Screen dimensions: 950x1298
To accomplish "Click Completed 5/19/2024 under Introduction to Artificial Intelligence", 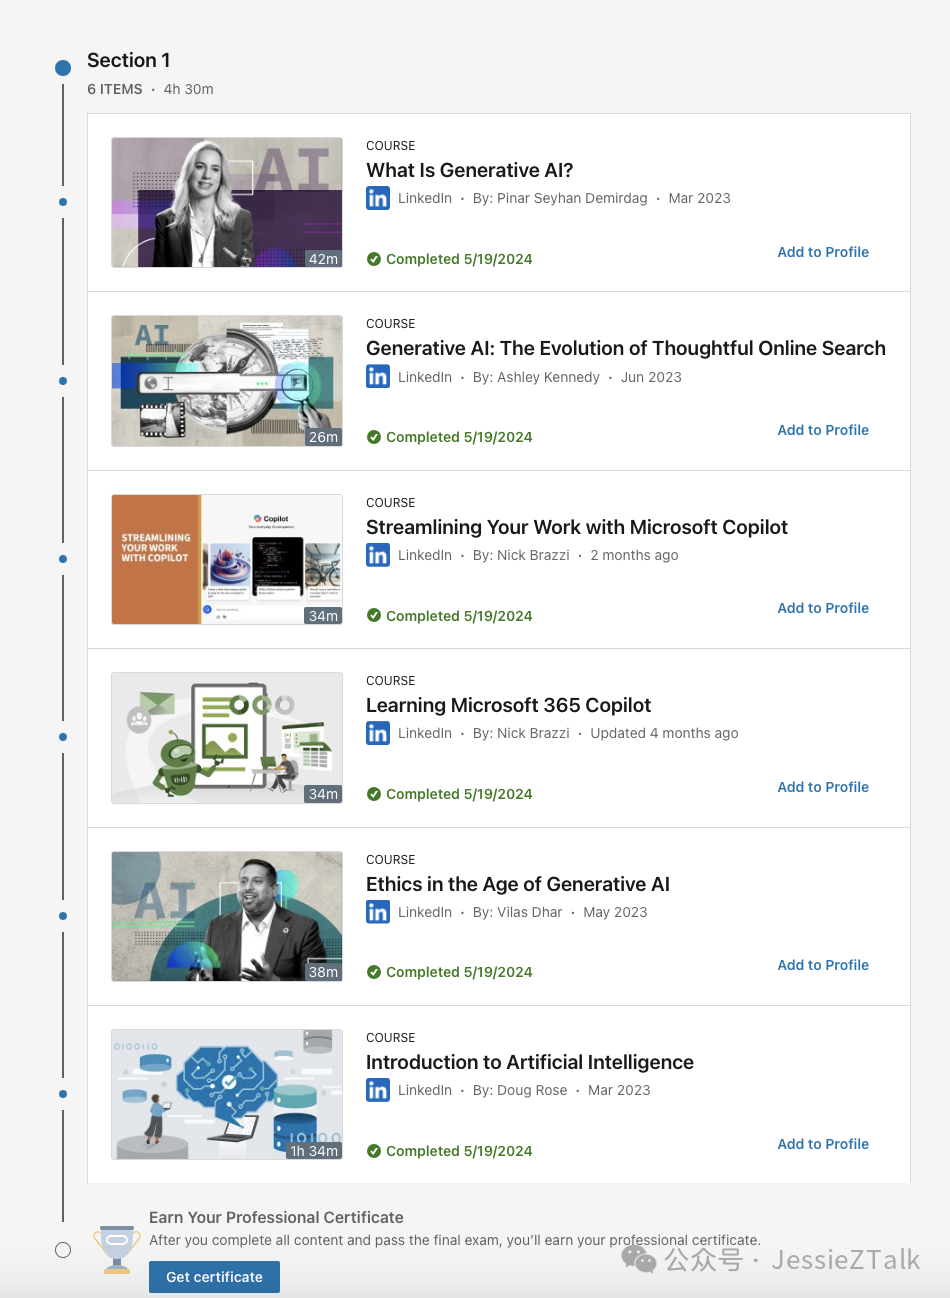I will click(459, 1151).
